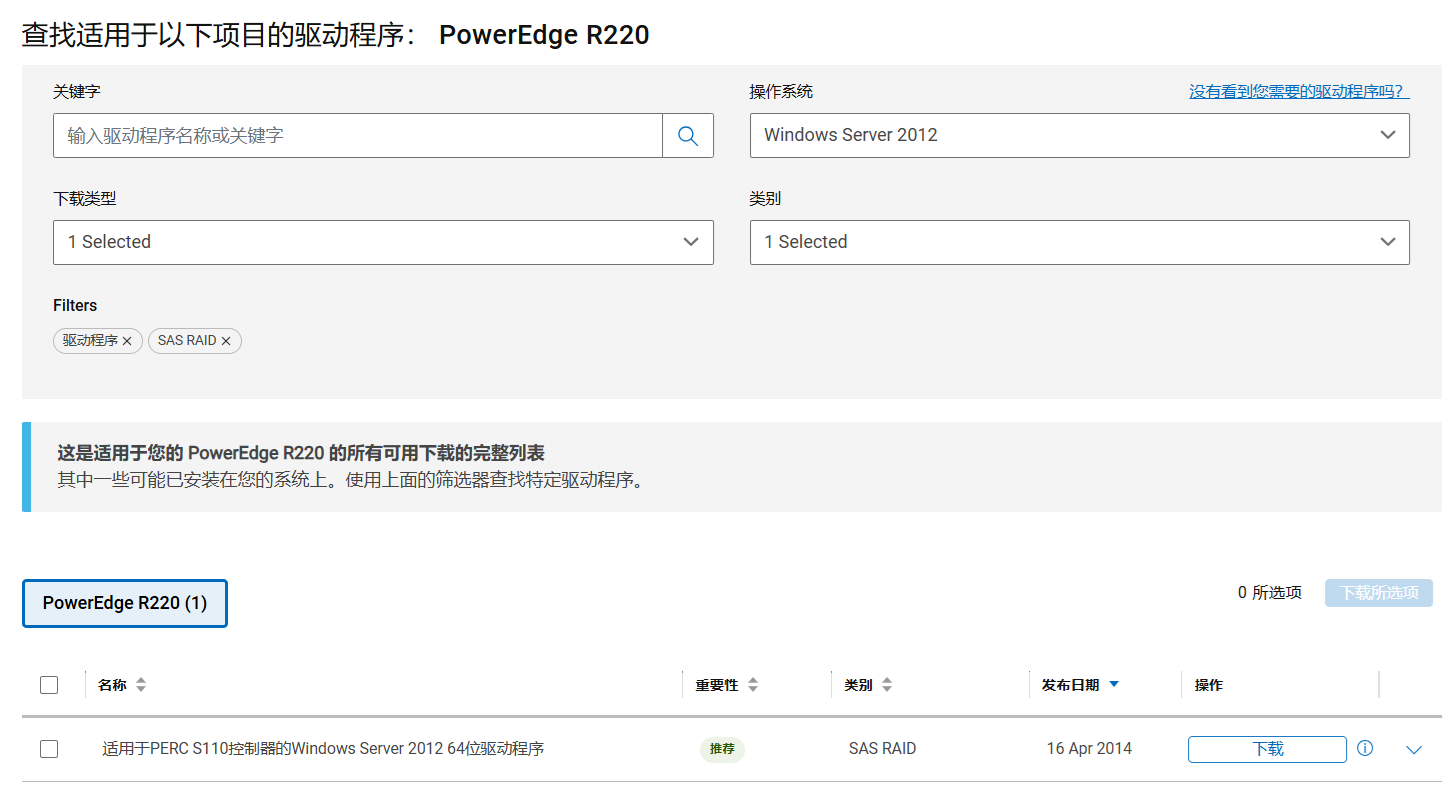Sort the list by 类别 column
The height and width of the screenshot is (808, 1454).
click(886, 684)
